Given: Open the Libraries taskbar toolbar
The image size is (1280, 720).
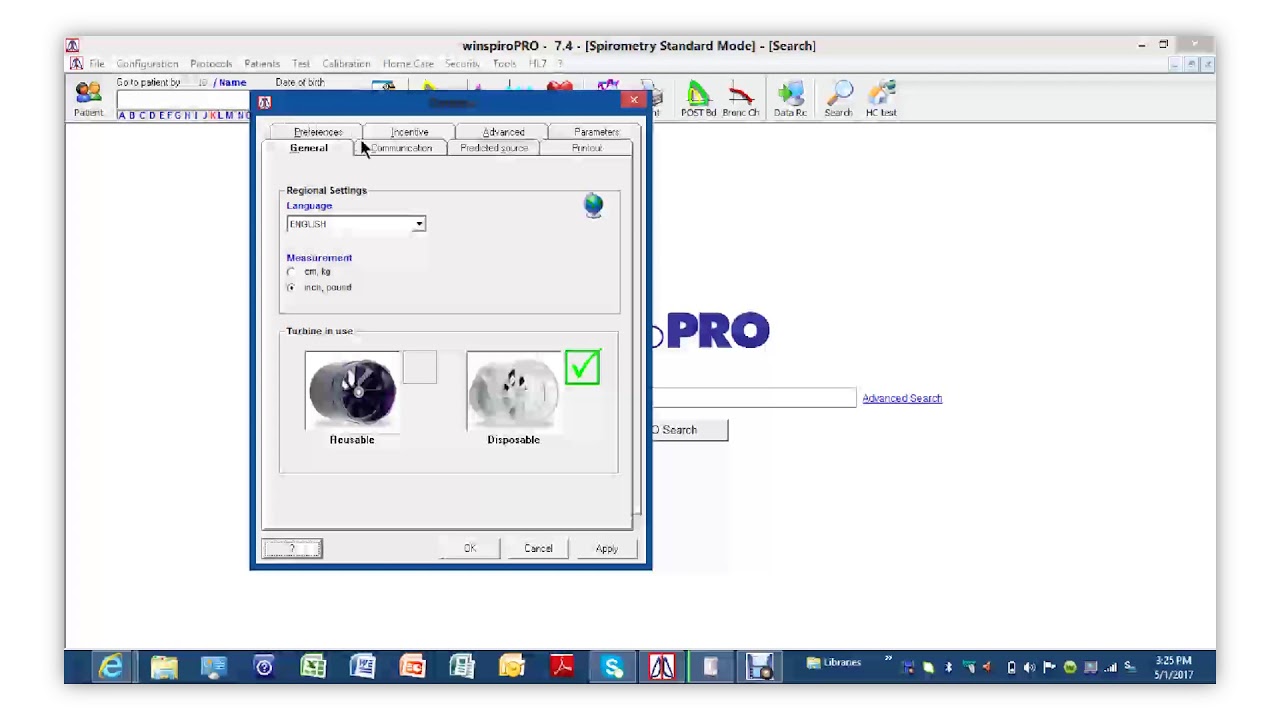Looking at the screenshot, I should click(x=834, y=662).
